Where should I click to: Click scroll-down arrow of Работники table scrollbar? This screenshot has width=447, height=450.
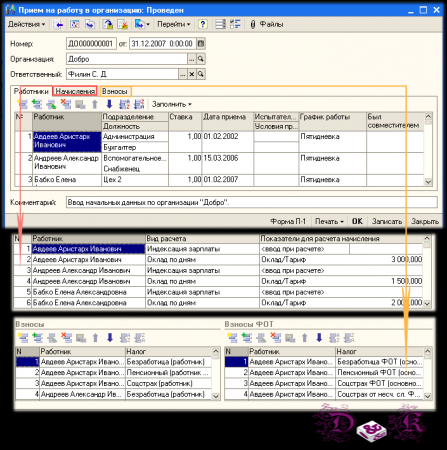(x=428, y=182)
